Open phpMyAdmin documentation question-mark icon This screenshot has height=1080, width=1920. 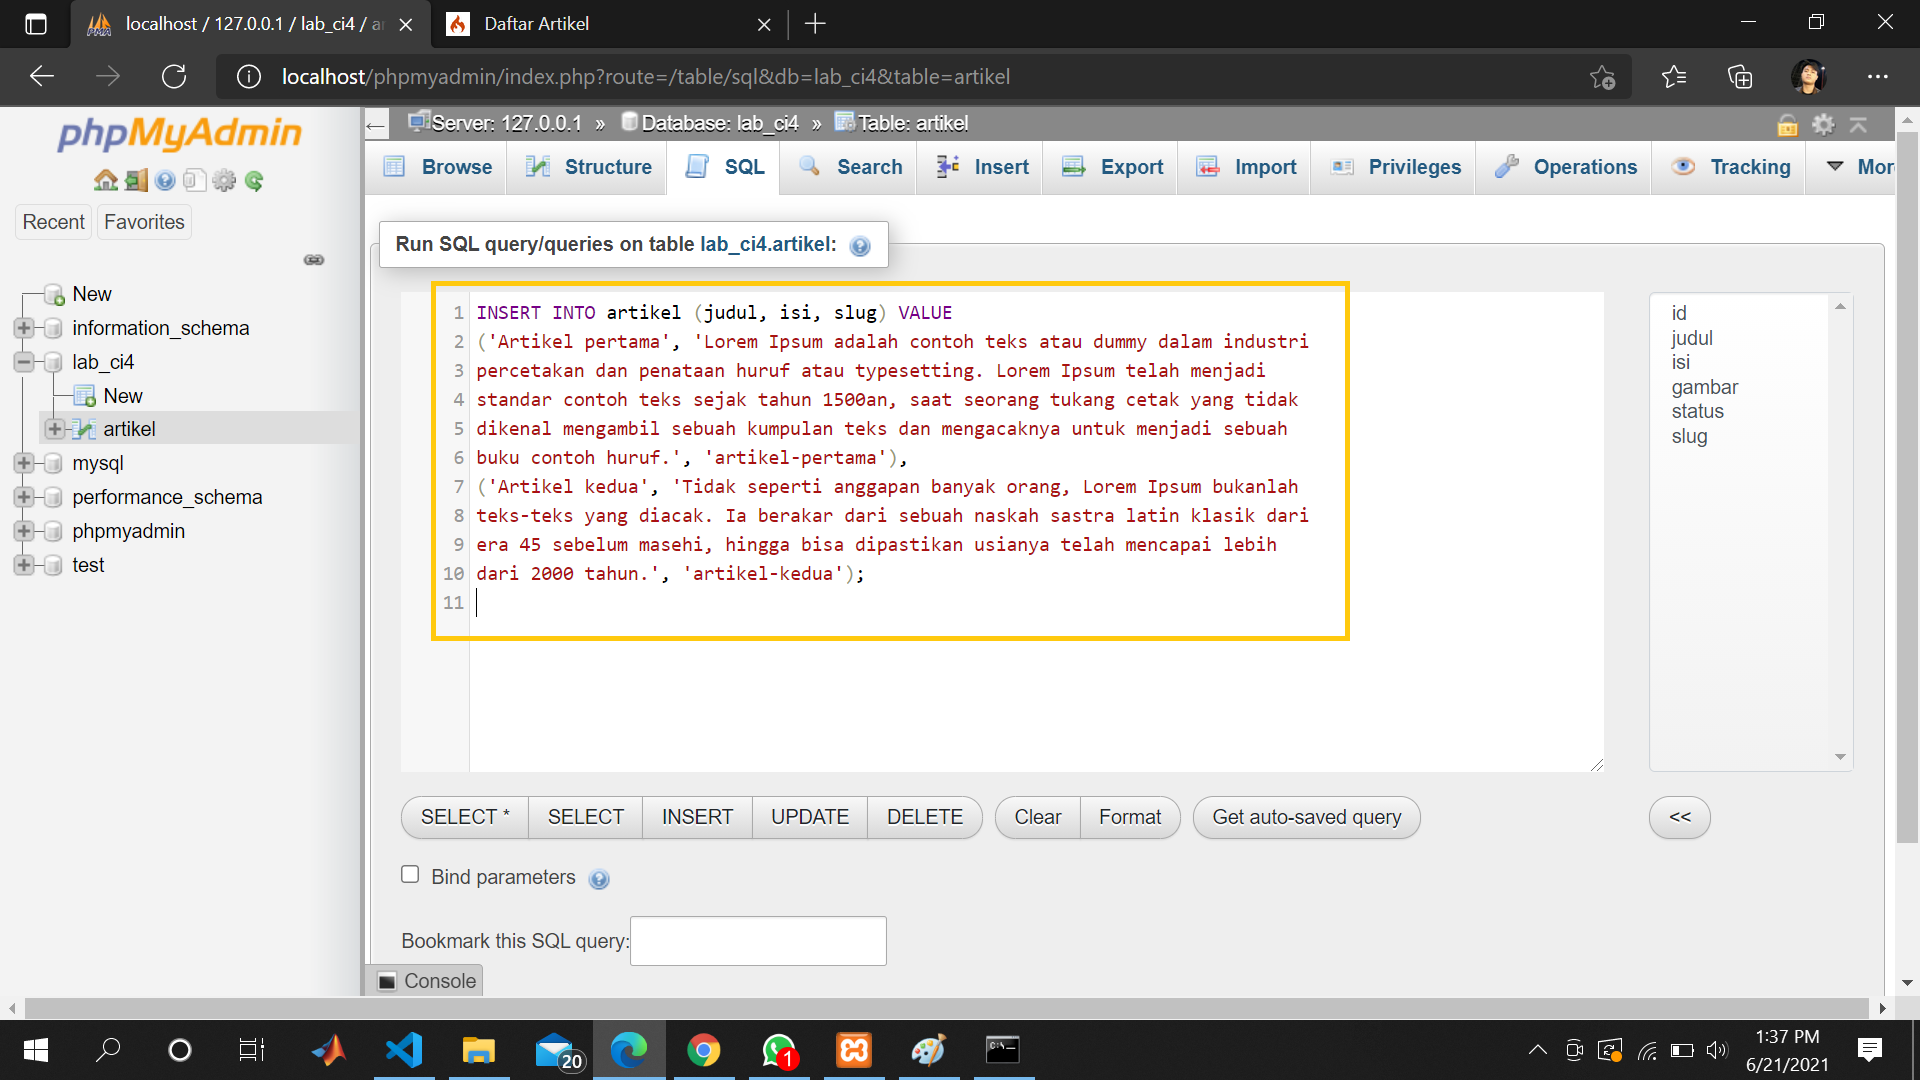click(165, 180)
